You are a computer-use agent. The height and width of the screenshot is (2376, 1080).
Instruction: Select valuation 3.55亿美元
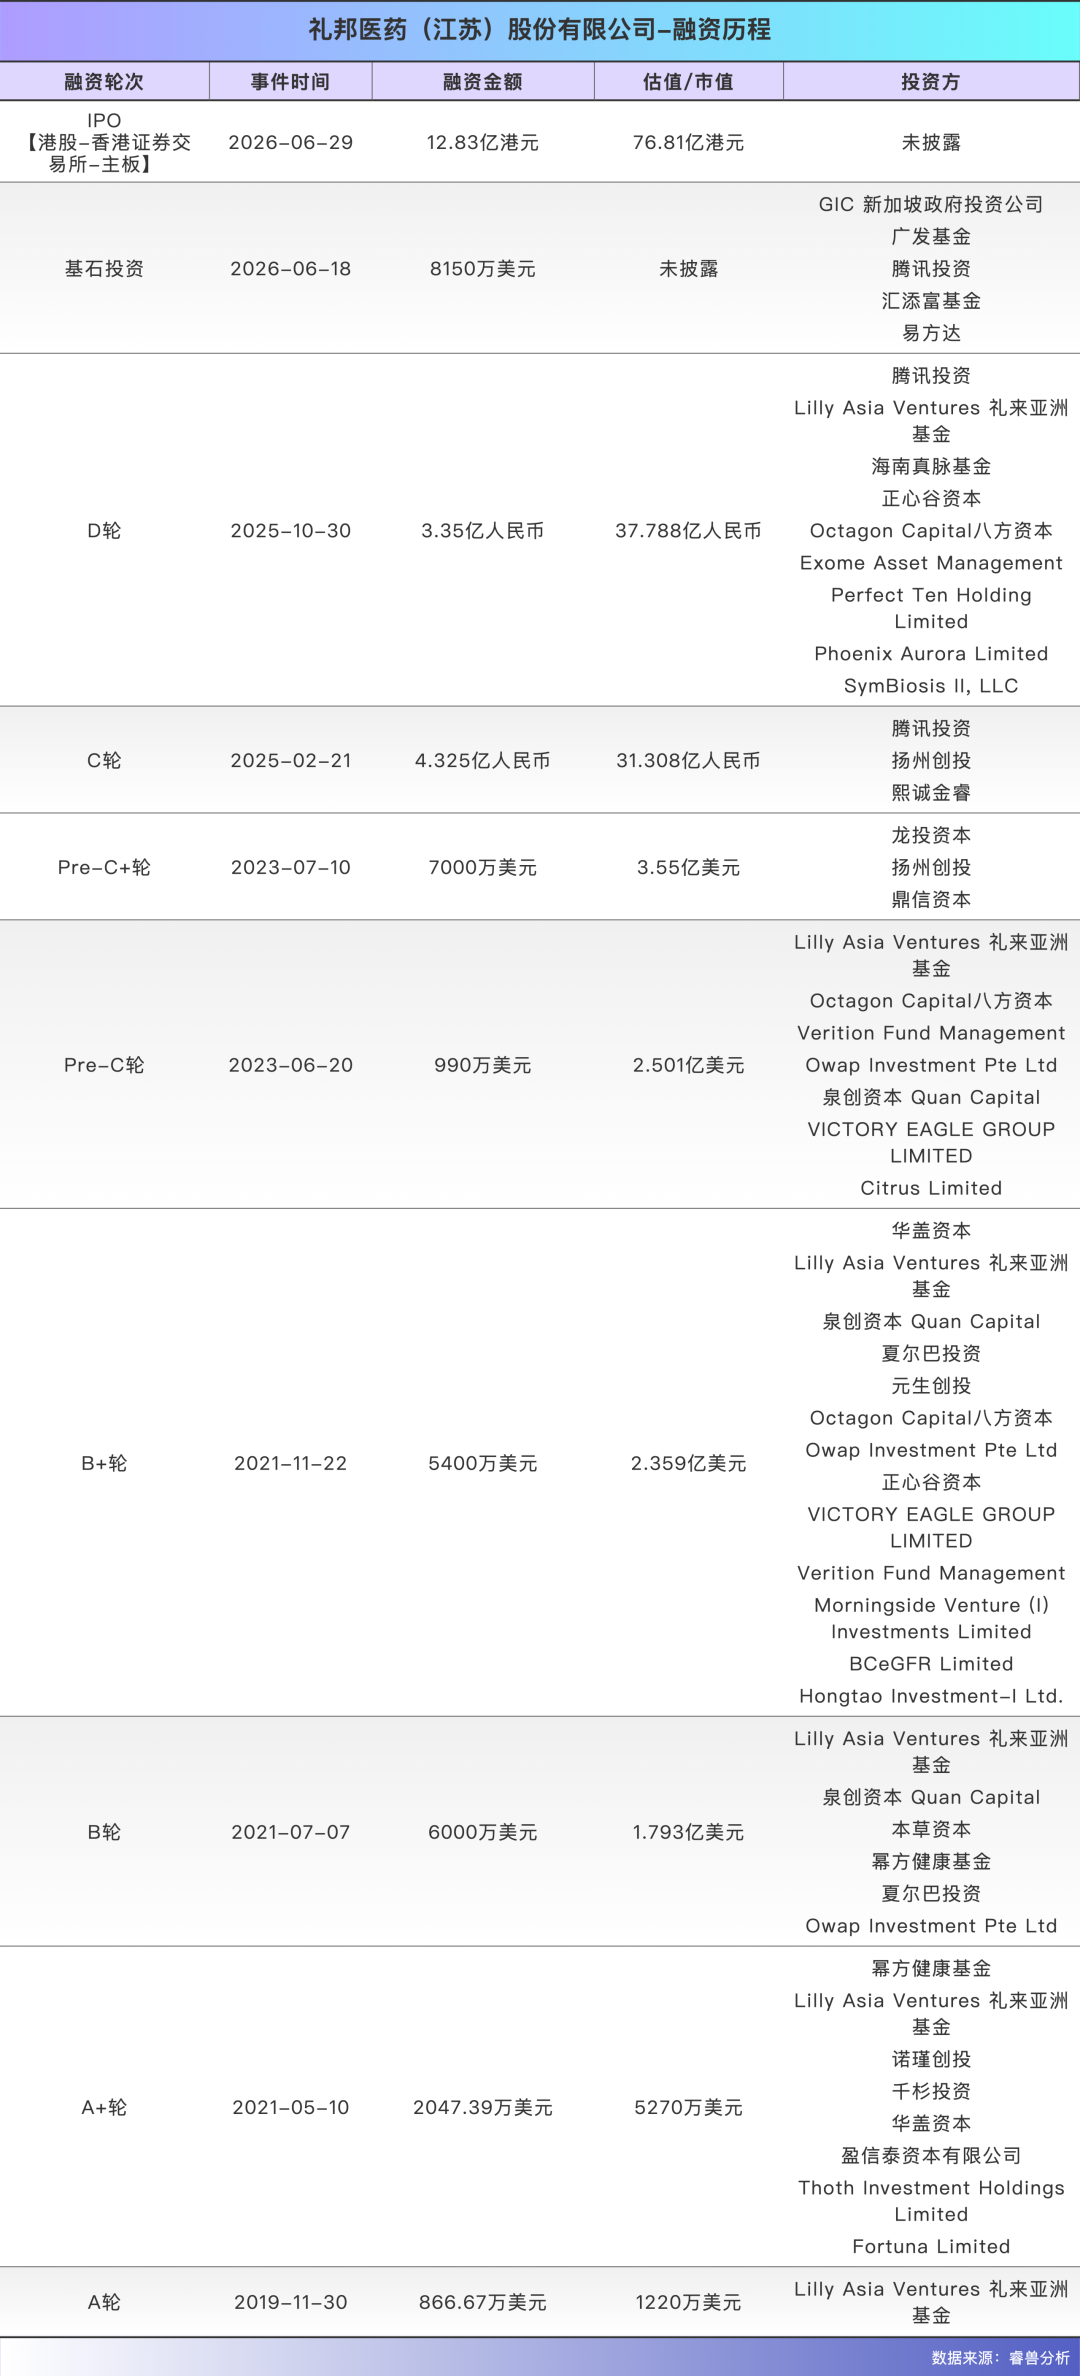[x=688, y=868]
